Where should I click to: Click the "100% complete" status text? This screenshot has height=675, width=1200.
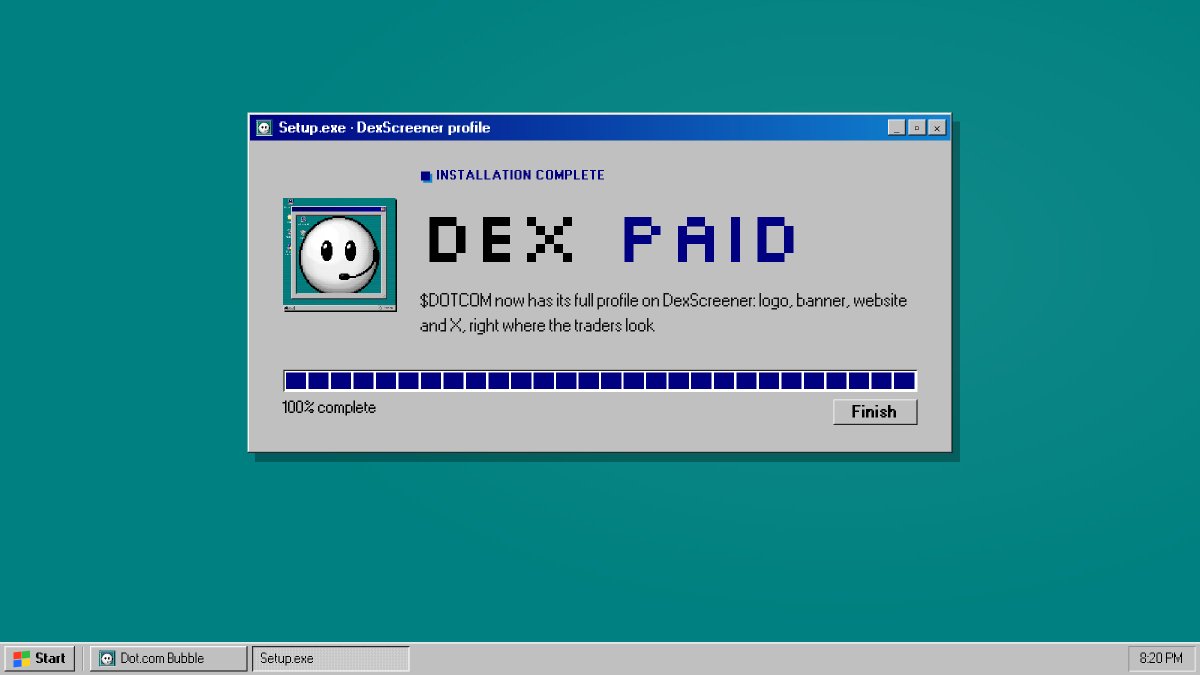[329, 408]
